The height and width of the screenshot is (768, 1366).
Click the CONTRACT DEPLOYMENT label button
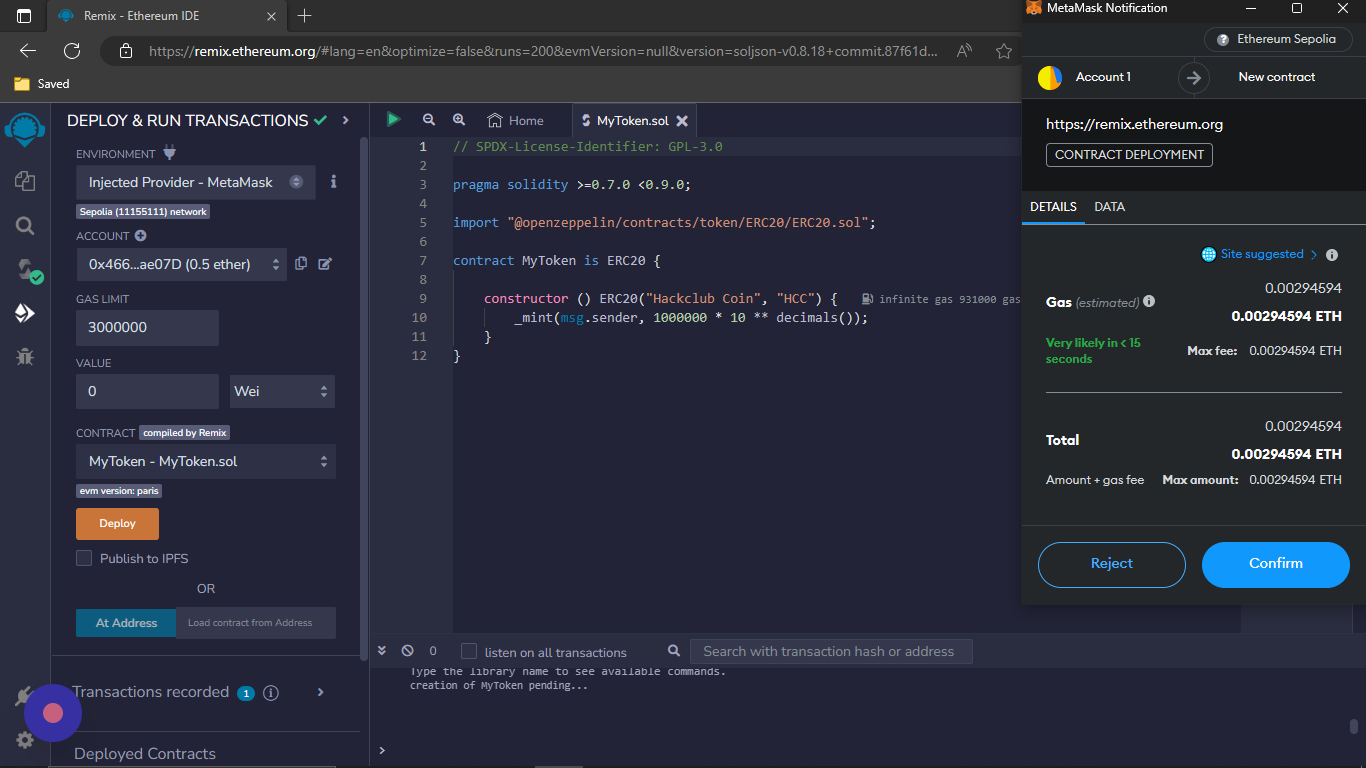1129,155
